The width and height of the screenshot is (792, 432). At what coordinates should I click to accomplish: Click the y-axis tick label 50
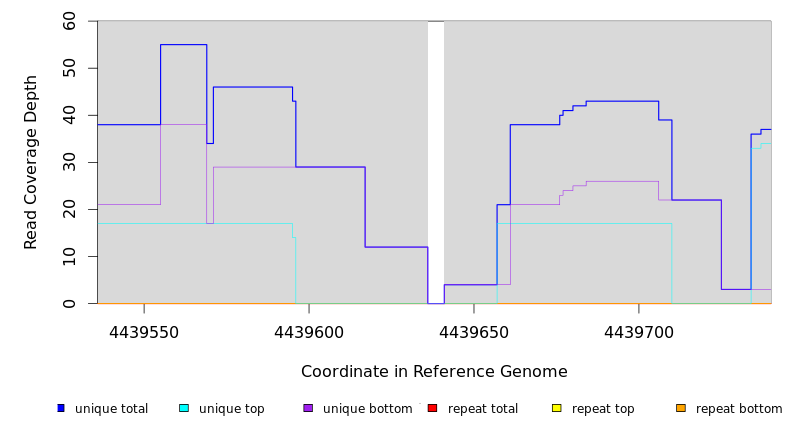(69, 68)
